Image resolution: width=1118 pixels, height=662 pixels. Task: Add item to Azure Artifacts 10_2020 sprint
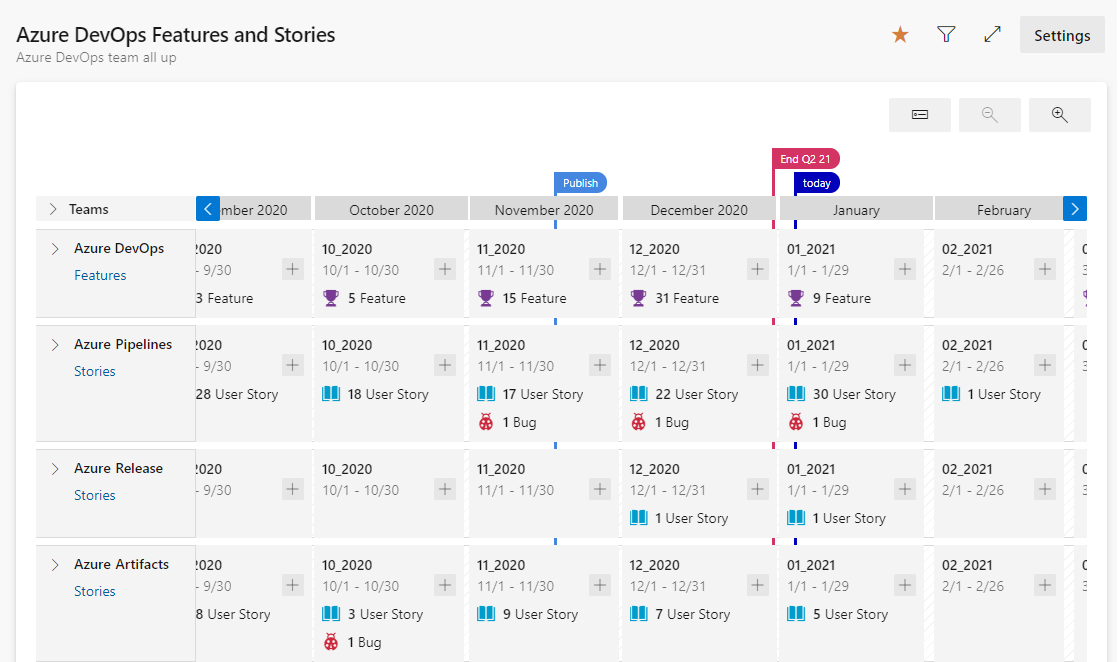click(x=445, y=585)
